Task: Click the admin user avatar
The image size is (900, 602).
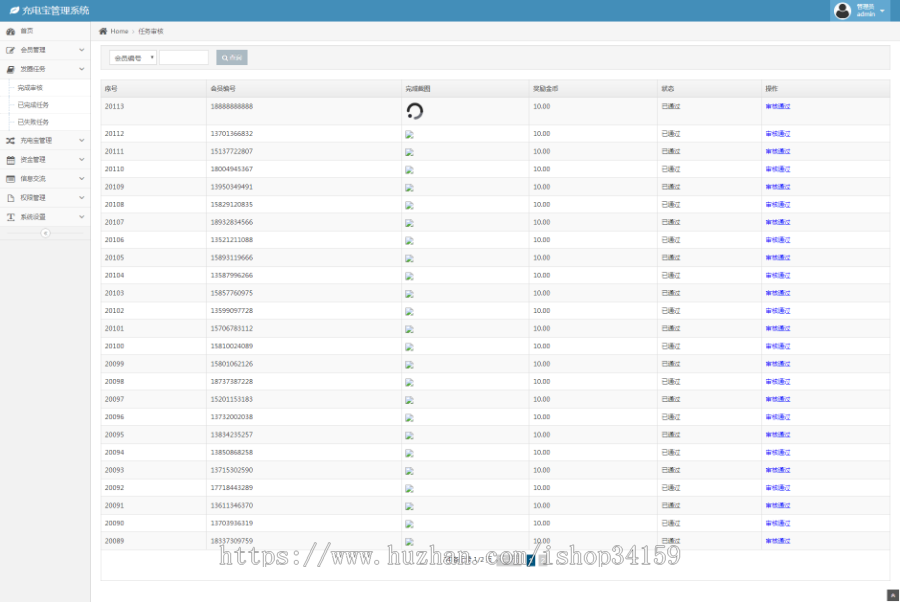Action: 842,10
